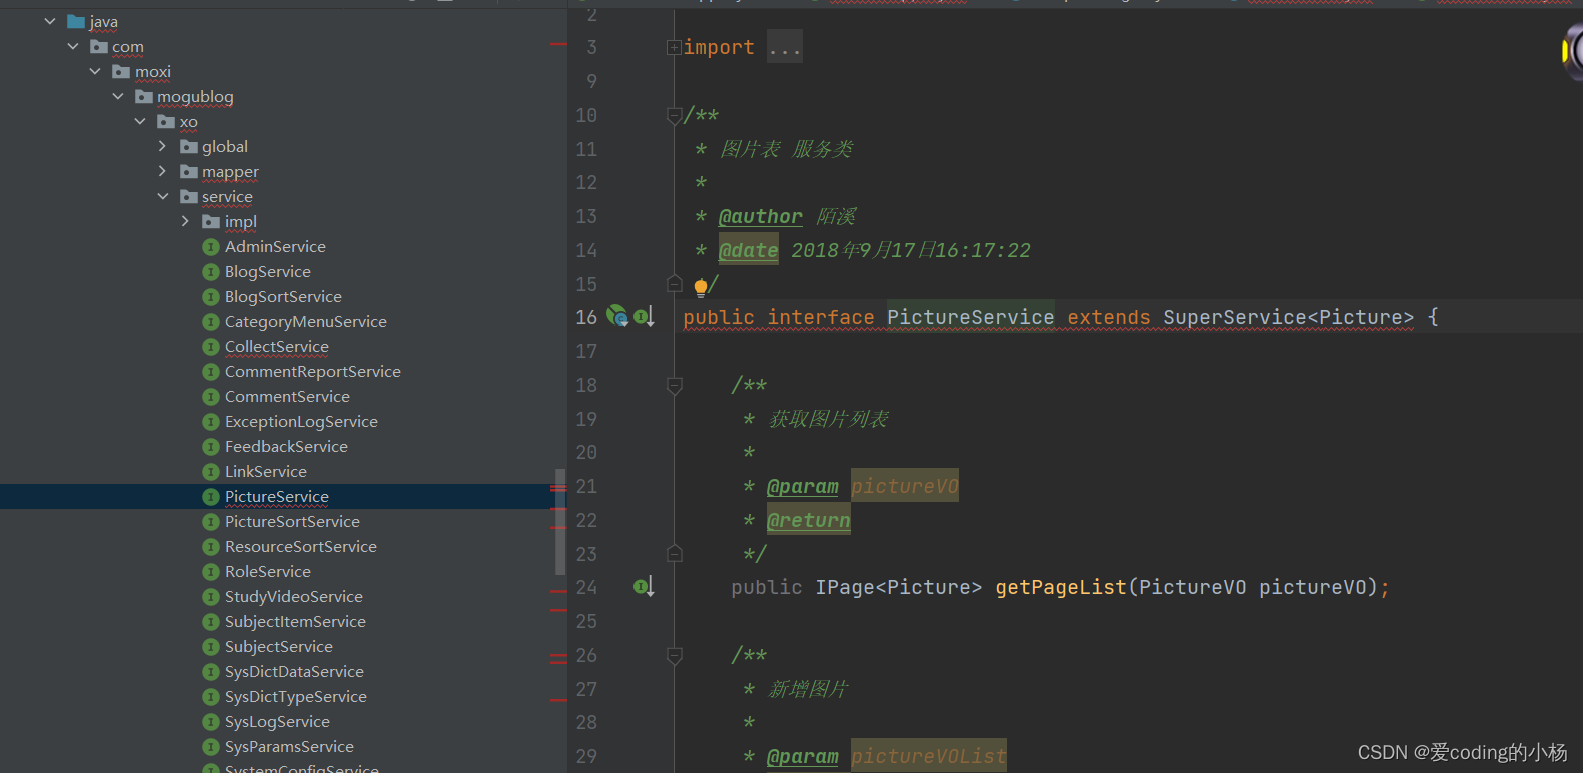Collapse the xo package node
Image resolution: width=1583 pixels, height=773 pixels.
140,121
